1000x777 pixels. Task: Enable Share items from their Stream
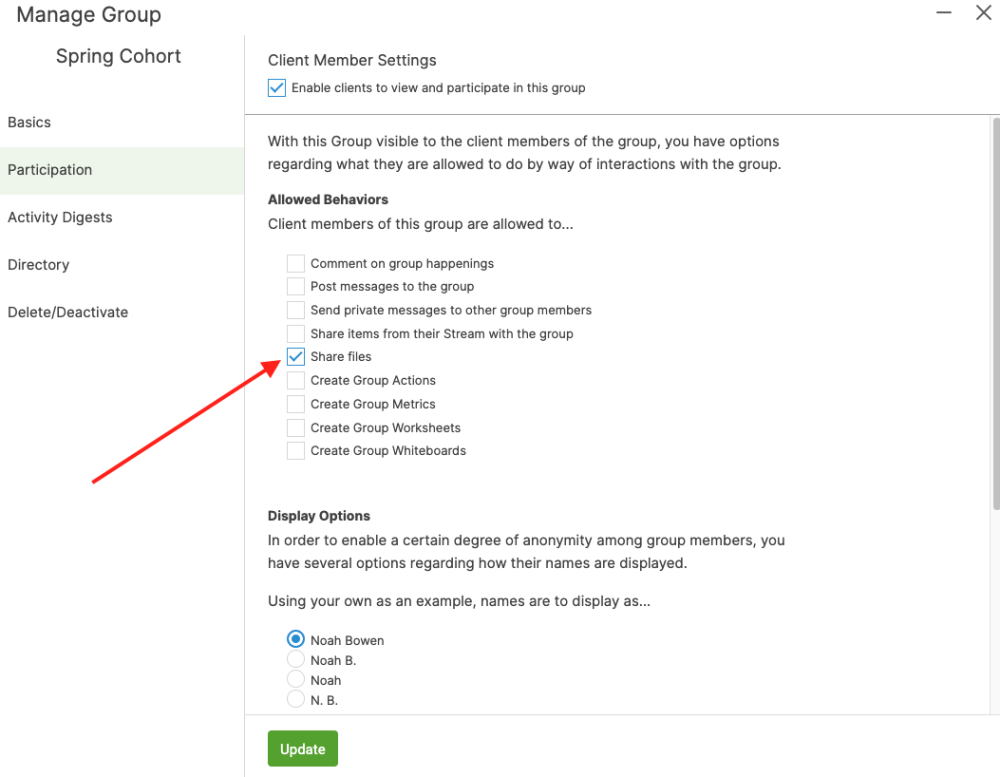point(296,334)
